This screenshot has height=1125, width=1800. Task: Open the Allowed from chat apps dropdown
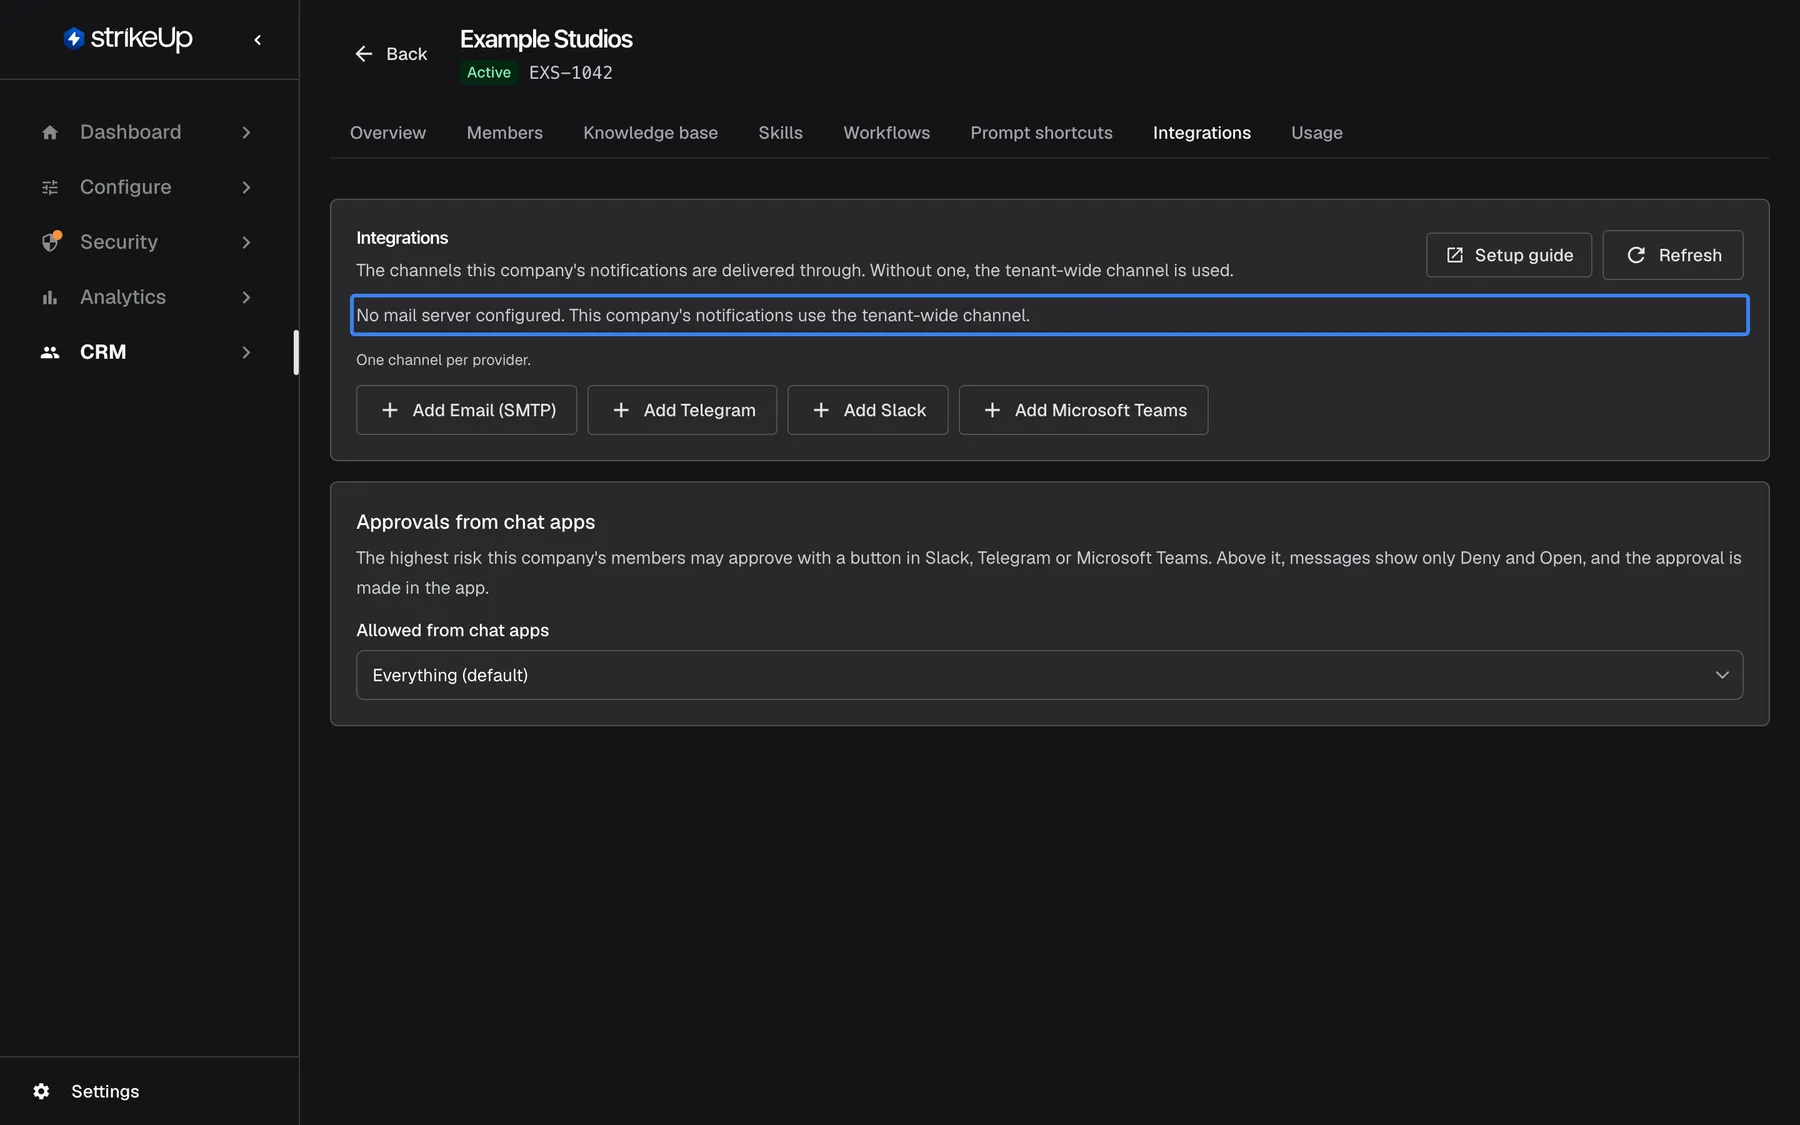click(1049, 675)
